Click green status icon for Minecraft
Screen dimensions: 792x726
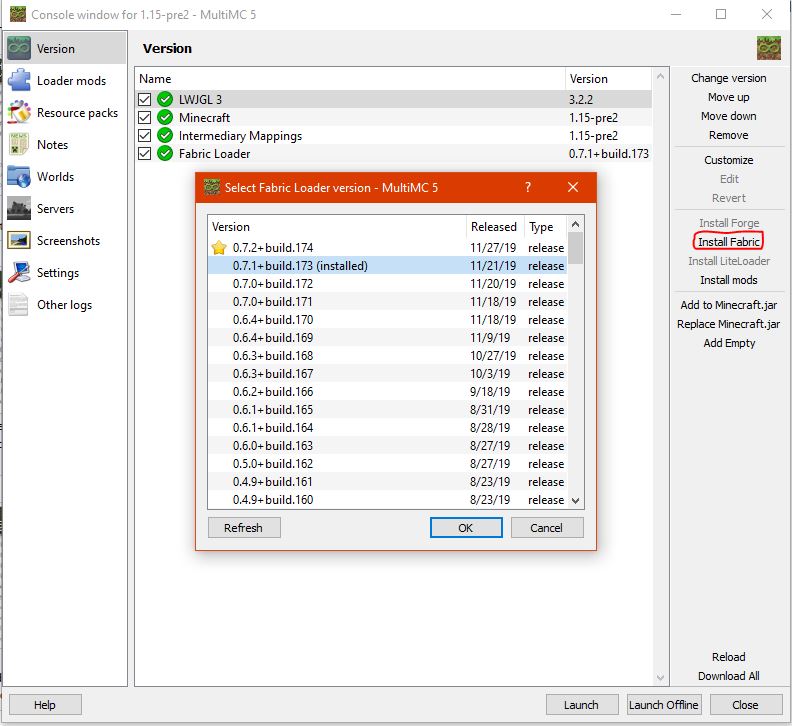pos(165,117)
